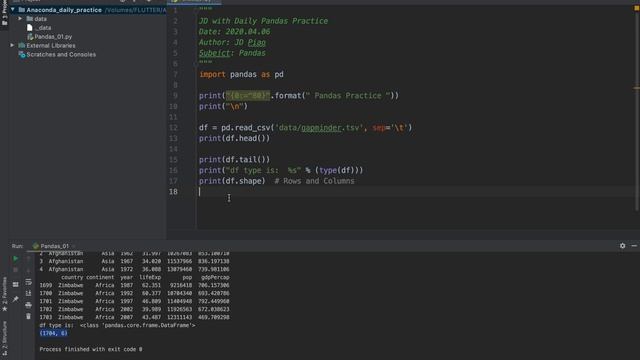The height and width of the screenshot is (360, 640).
Task: Click 'Date: 2020.04.06' docstring line
Action: [234, 32]
